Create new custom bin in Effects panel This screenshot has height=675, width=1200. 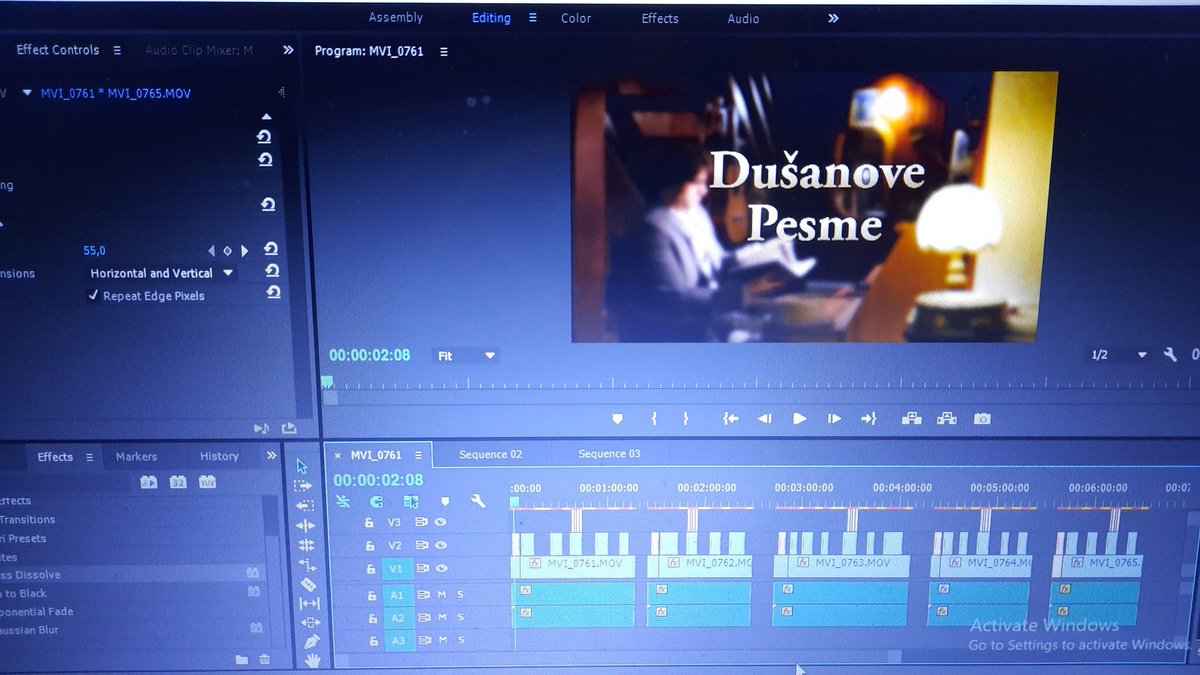[241, 659]
